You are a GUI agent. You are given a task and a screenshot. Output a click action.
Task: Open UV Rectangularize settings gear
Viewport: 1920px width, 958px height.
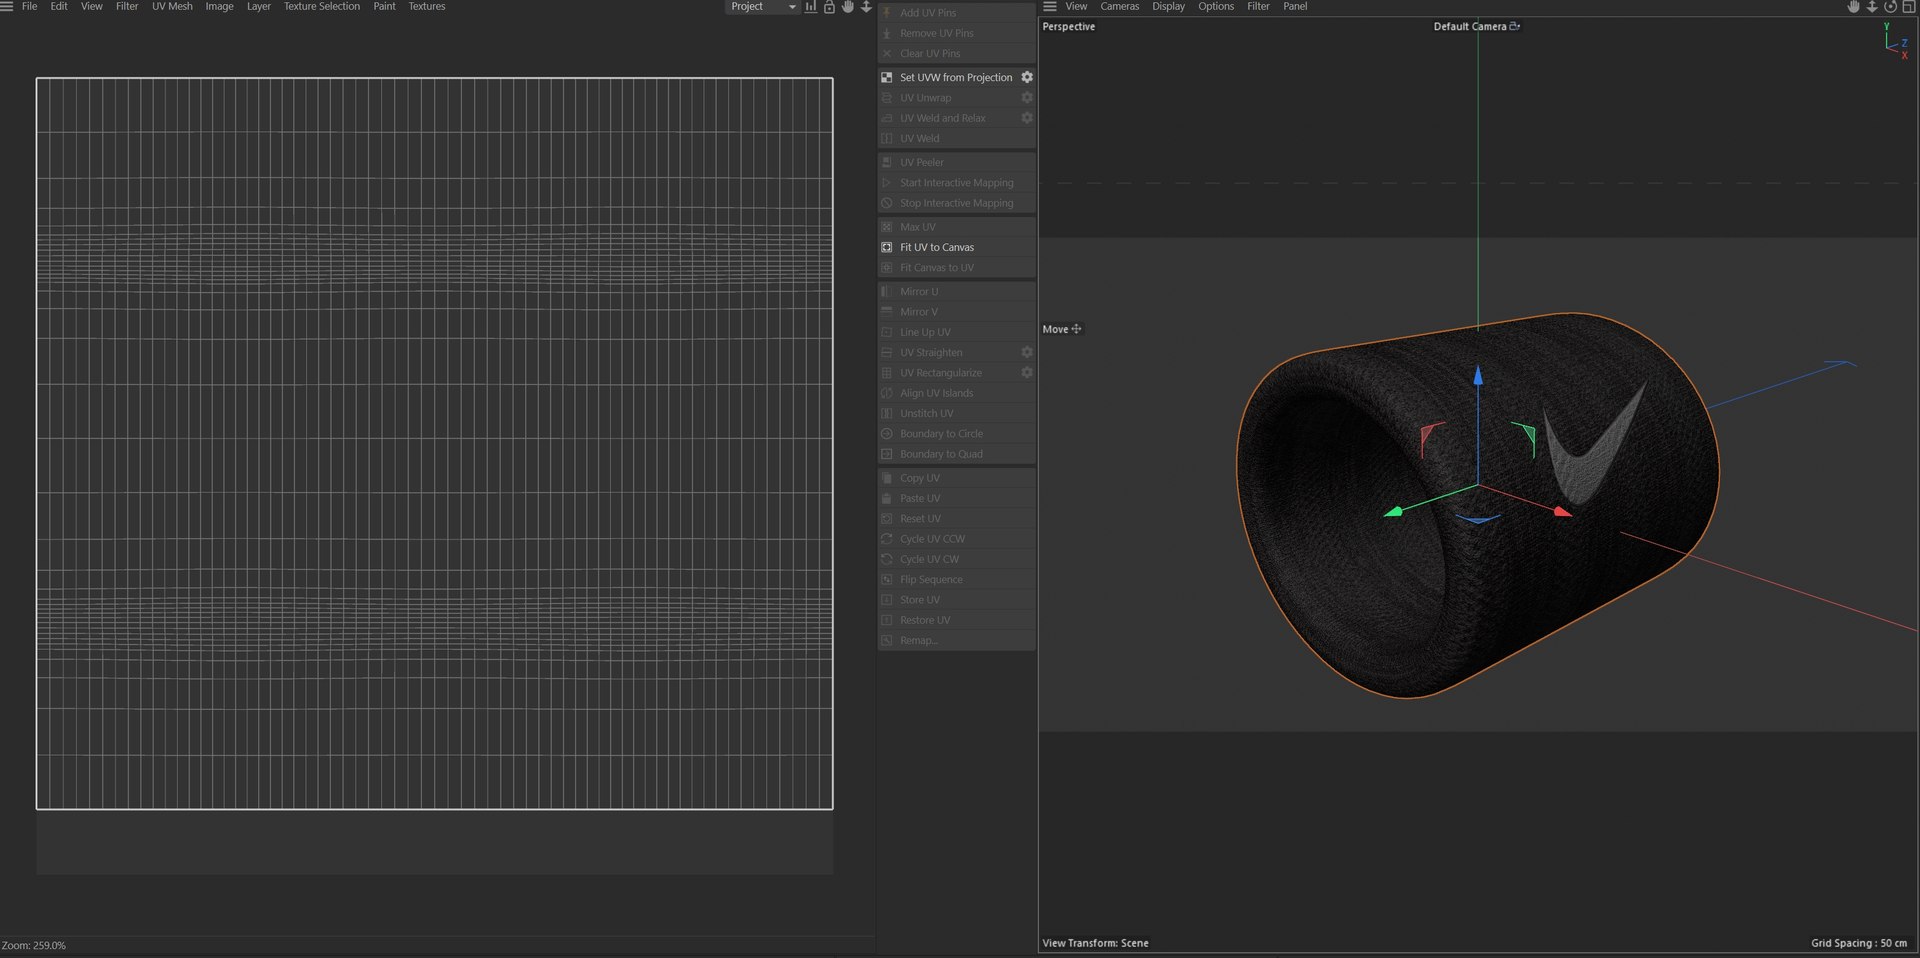[1027, 373]
